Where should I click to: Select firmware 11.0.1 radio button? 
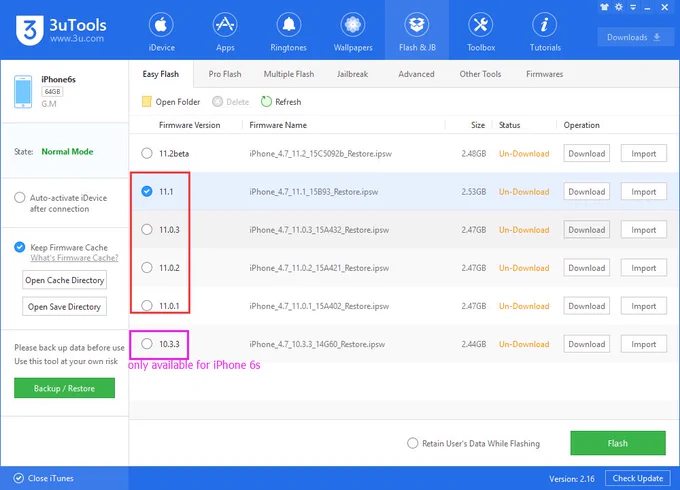coord(147,306)
